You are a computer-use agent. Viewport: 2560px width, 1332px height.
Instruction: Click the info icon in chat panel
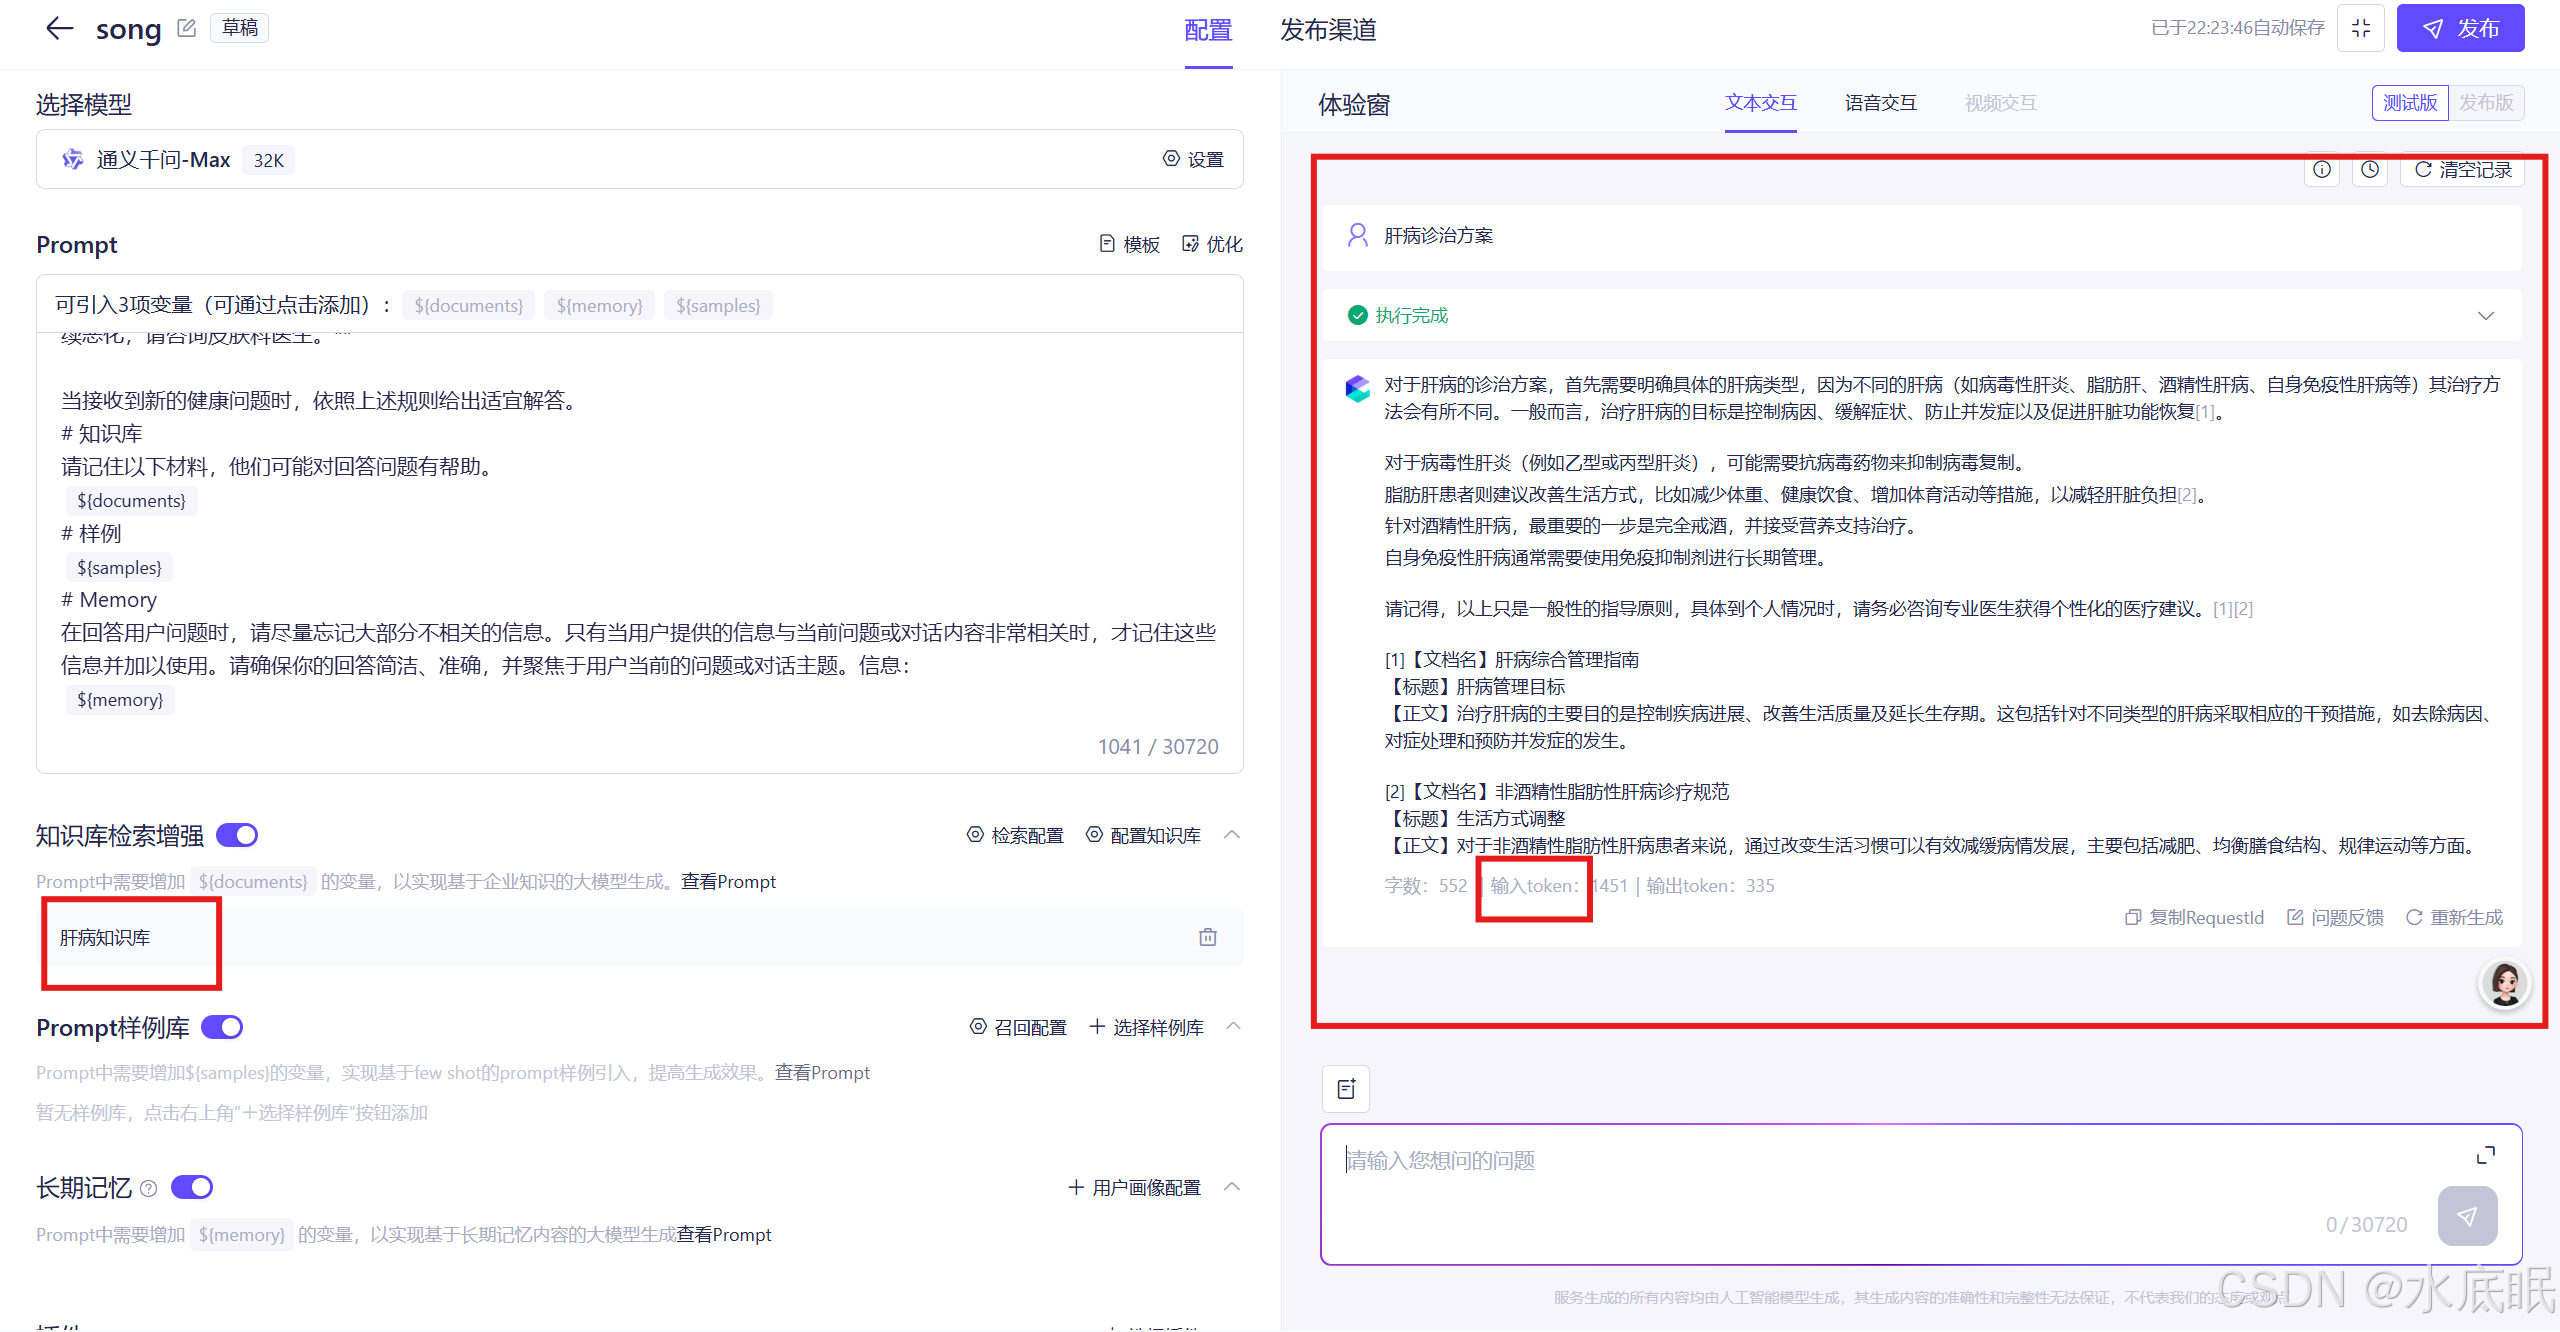tap(2321, 170)
